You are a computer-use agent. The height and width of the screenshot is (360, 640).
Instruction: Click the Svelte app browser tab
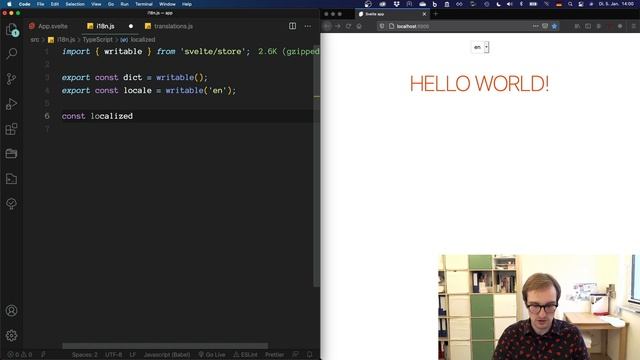391,14
